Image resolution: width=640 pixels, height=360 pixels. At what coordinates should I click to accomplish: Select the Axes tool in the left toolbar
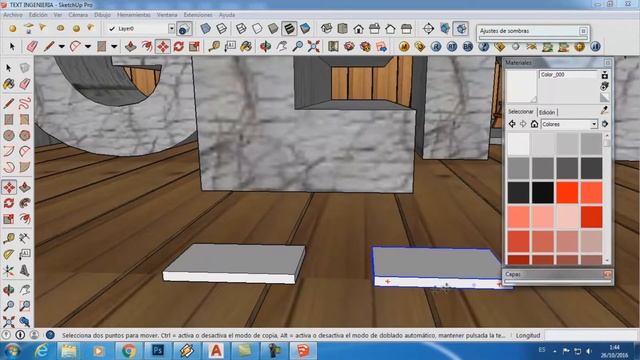click(9, 270)
